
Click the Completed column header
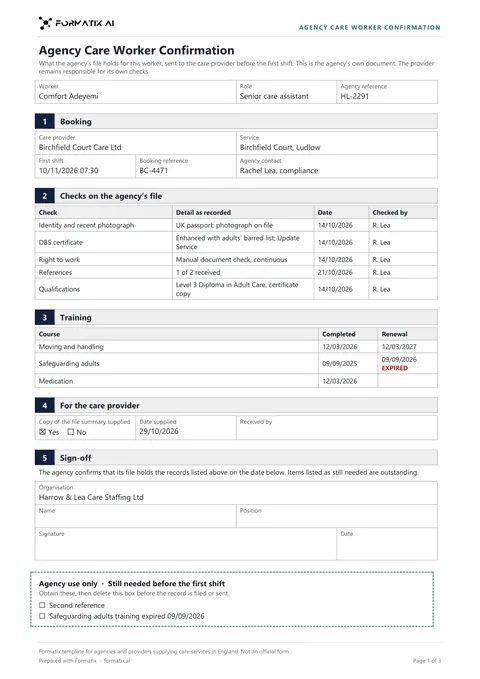pyautogui.click(x=339, y=334)
